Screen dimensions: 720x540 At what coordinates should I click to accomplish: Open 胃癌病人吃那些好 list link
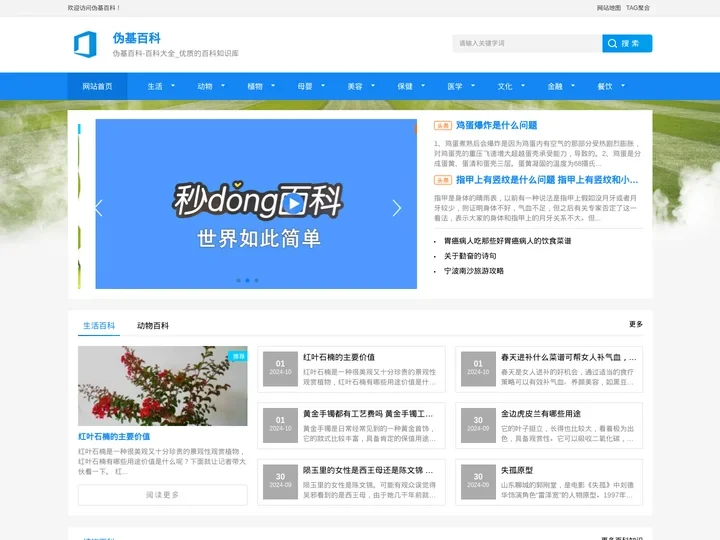click(507, 241)
